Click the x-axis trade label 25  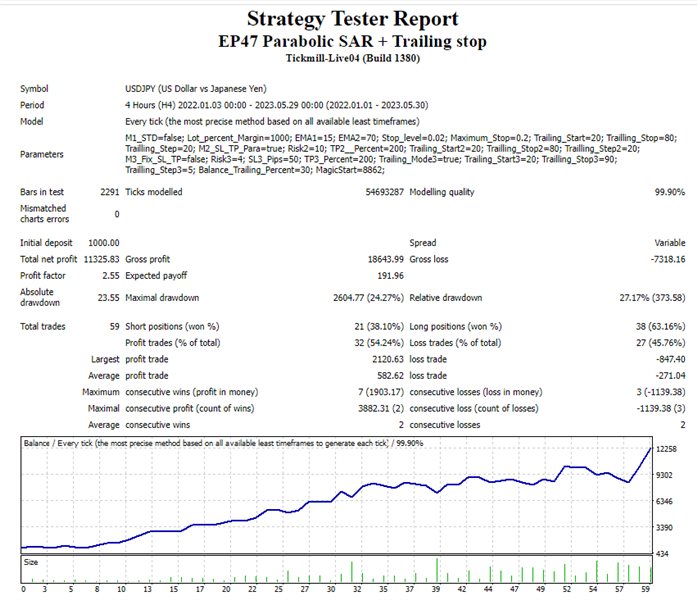[278, 589]
